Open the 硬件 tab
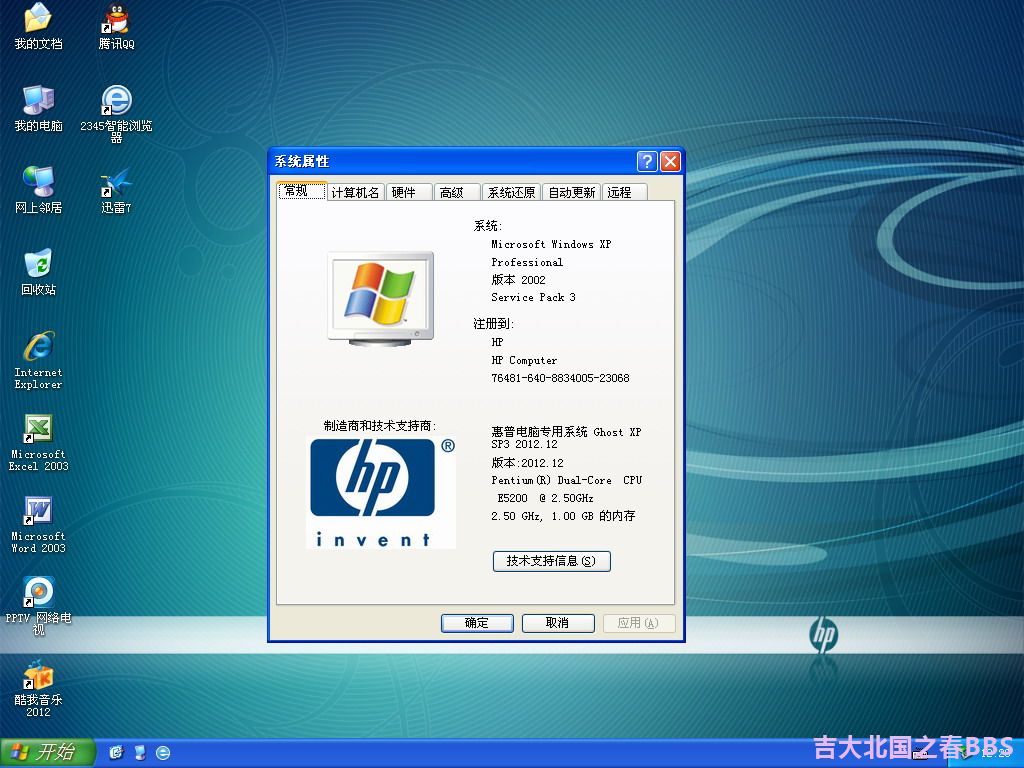 408,192
